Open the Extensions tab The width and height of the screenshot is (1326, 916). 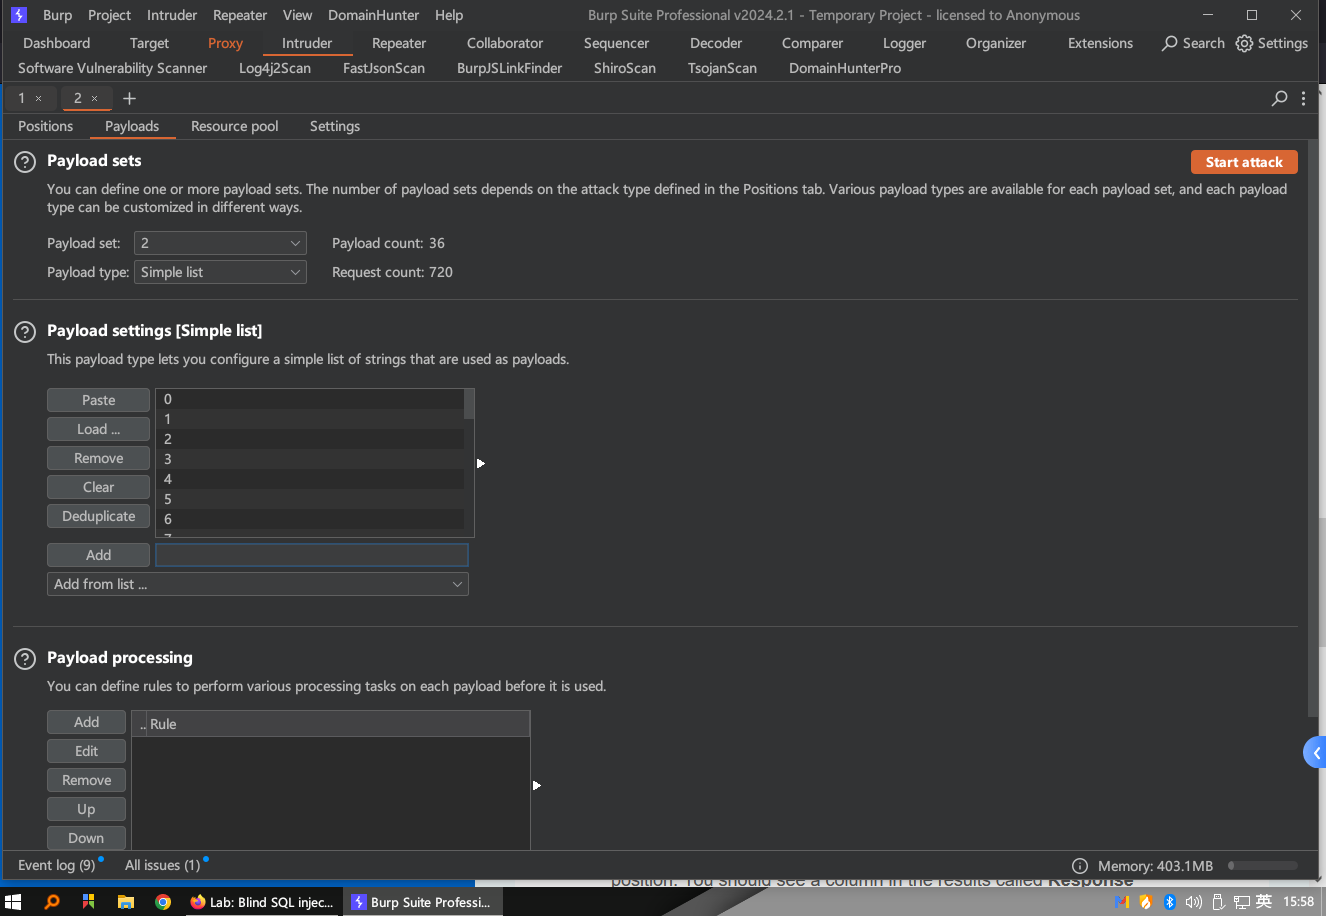coord(1100,43)
